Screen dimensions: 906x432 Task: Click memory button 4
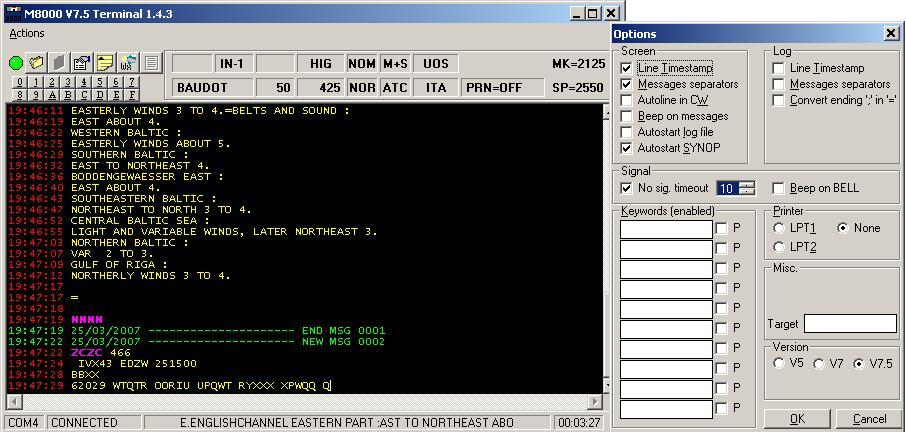click(84, 82)
